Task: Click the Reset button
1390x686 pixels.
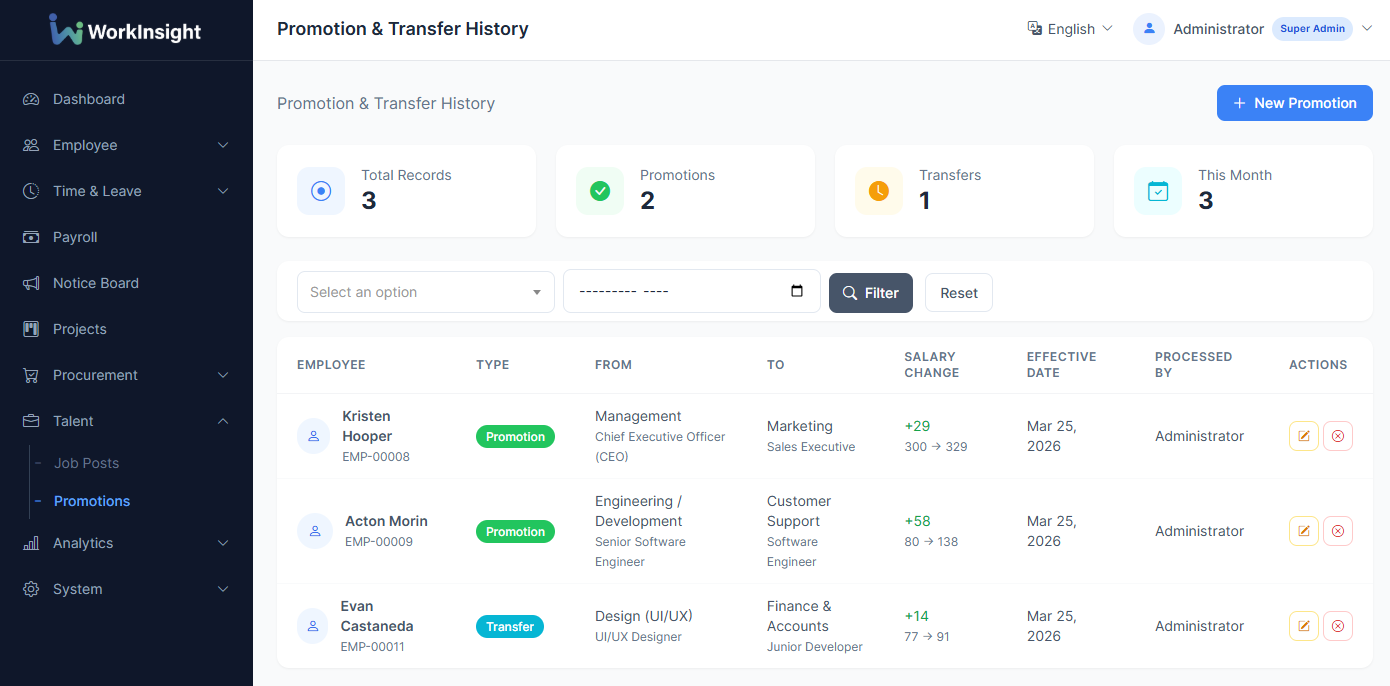Action: tap(958, 293)
